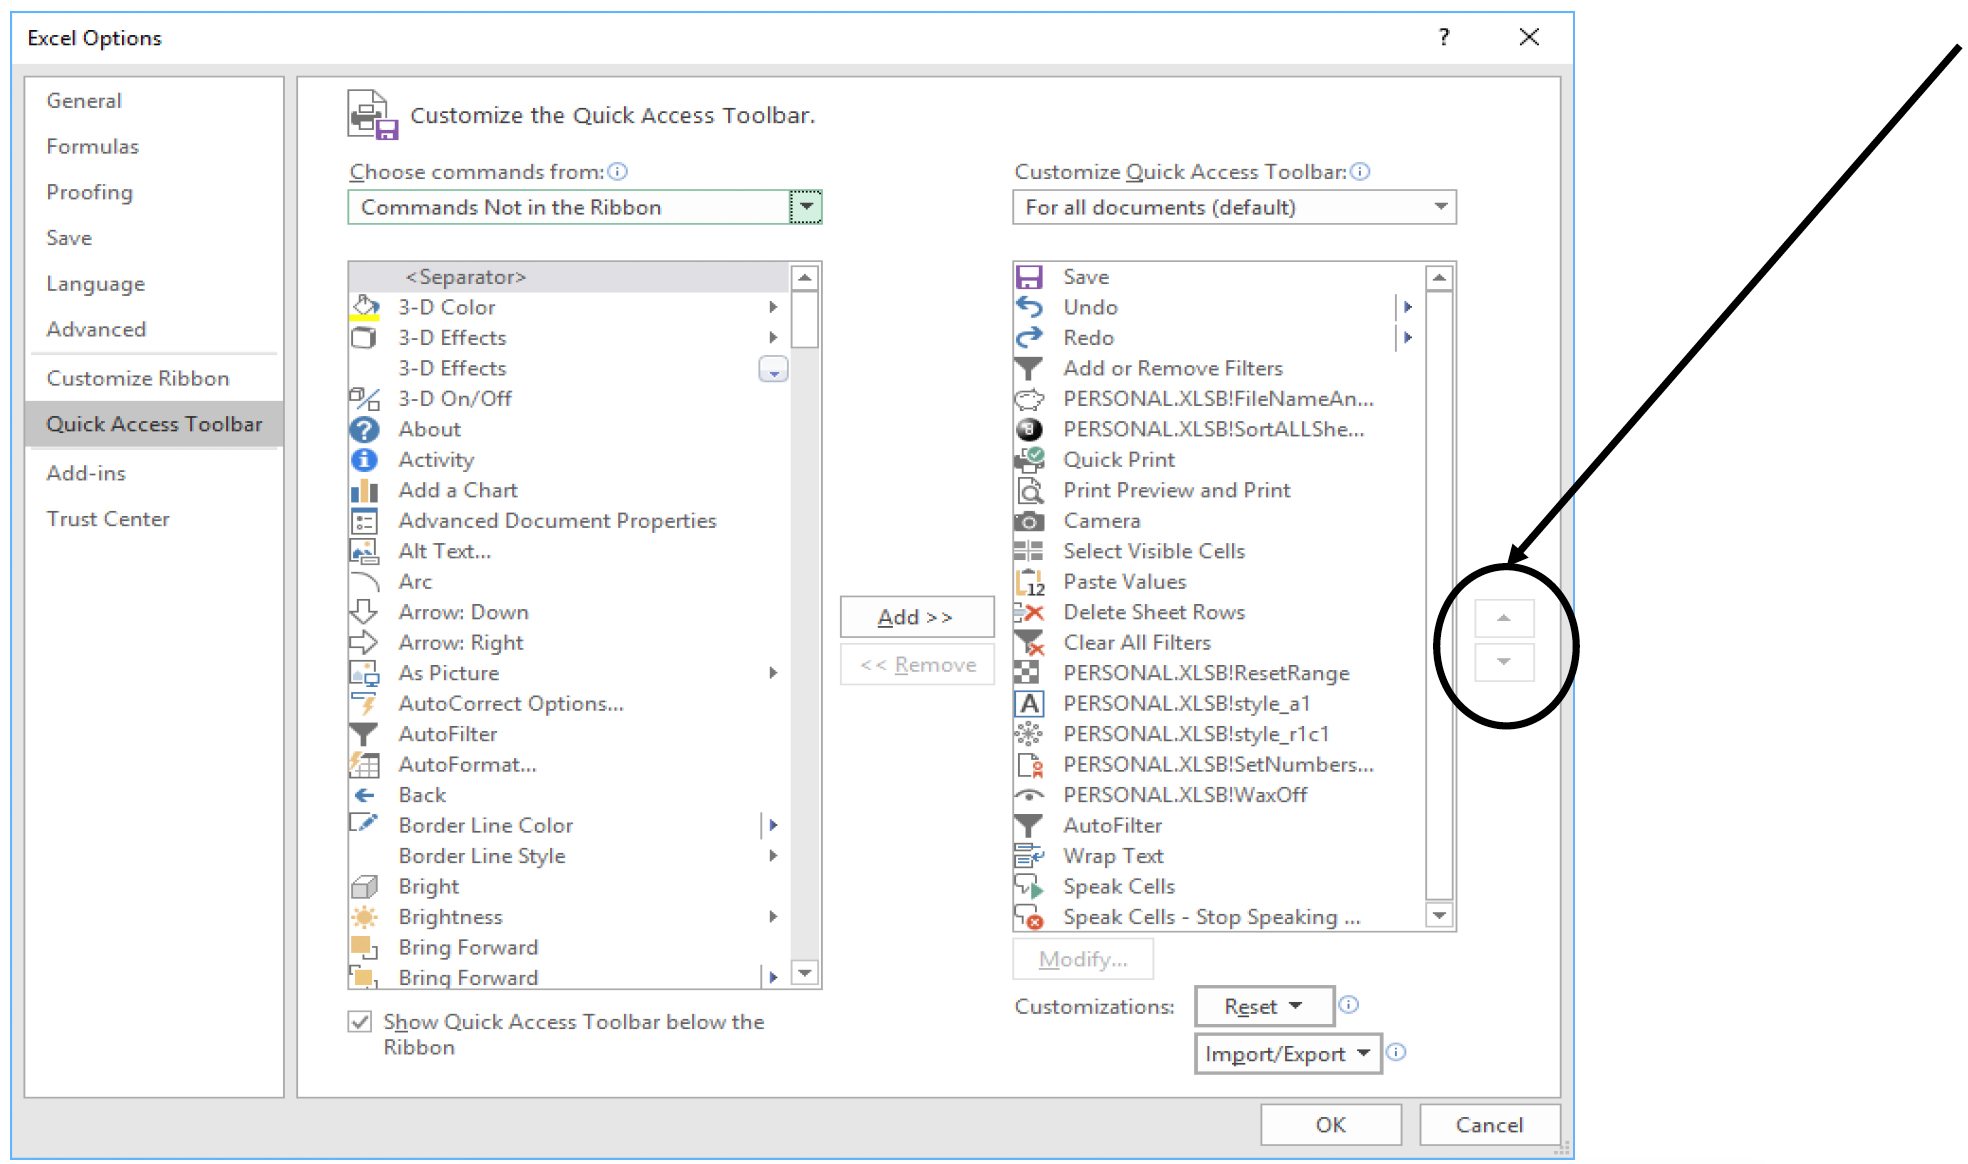
Task: Select the Redo arrow icon
Action: point(1029,338)
